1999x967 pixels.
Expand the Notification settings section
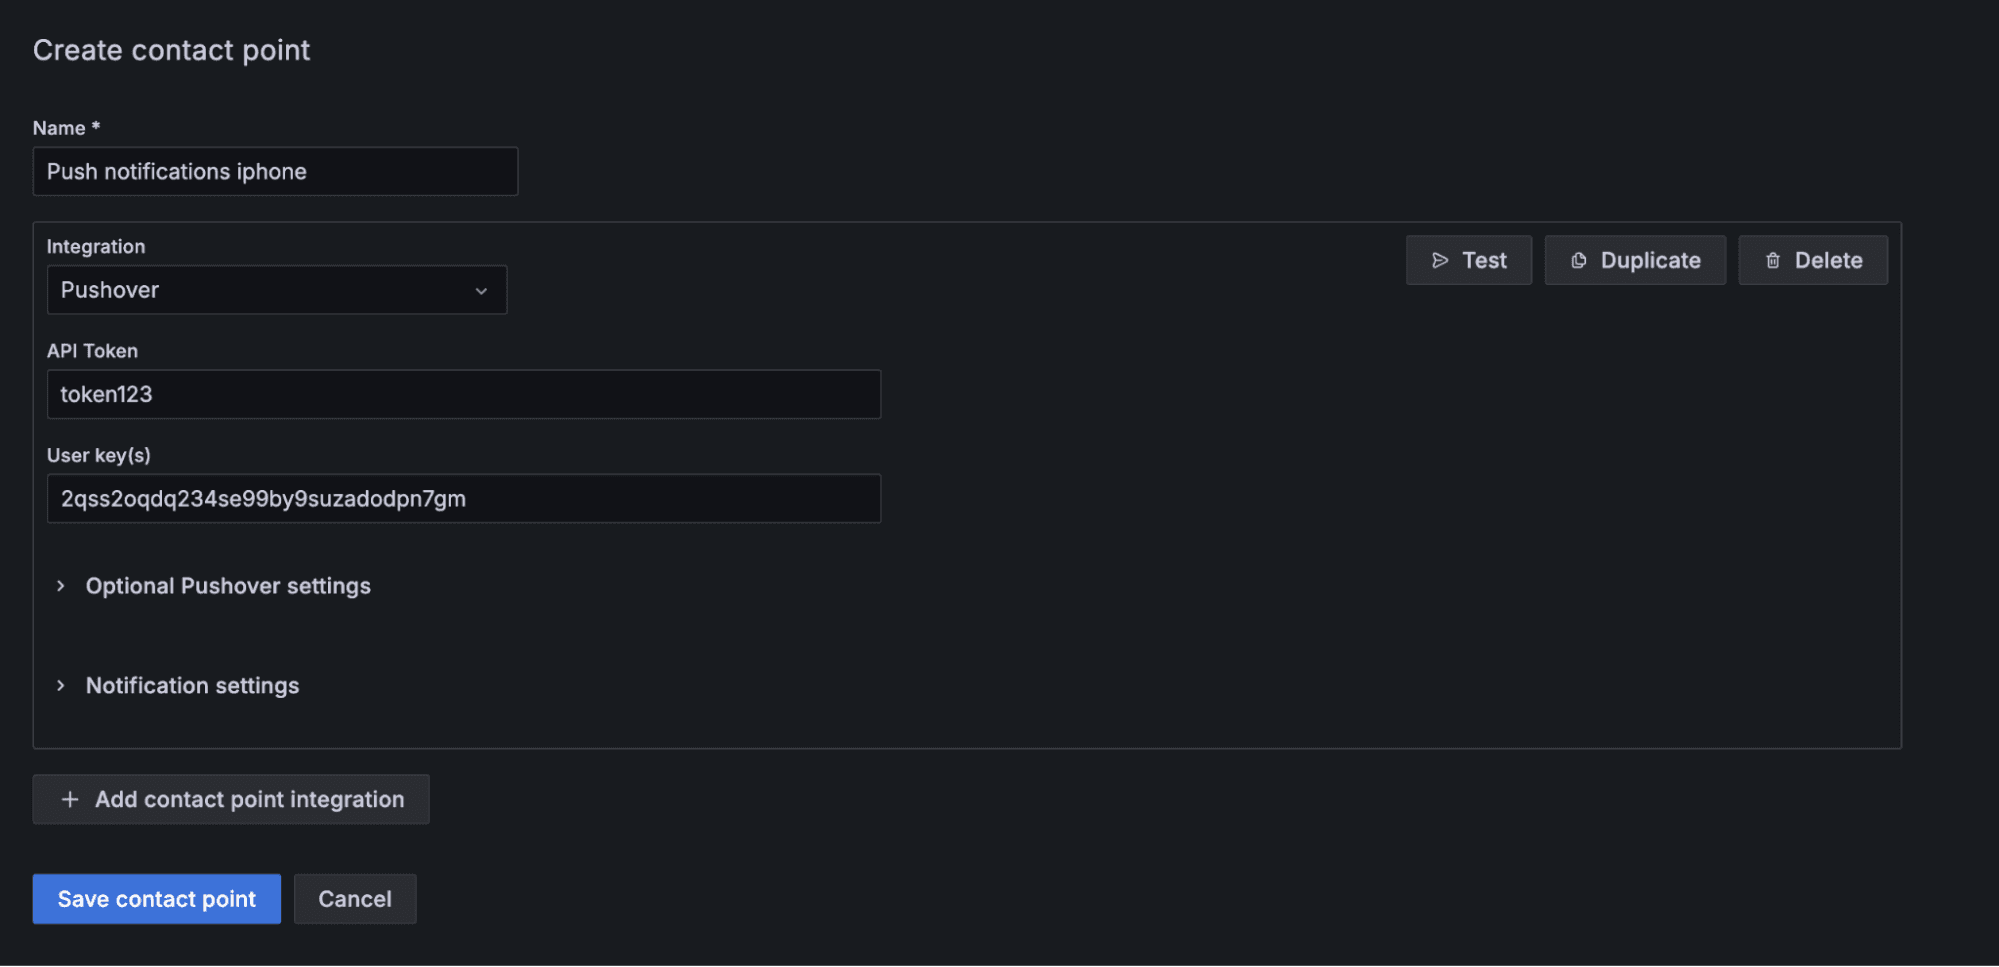click(192, 685)
